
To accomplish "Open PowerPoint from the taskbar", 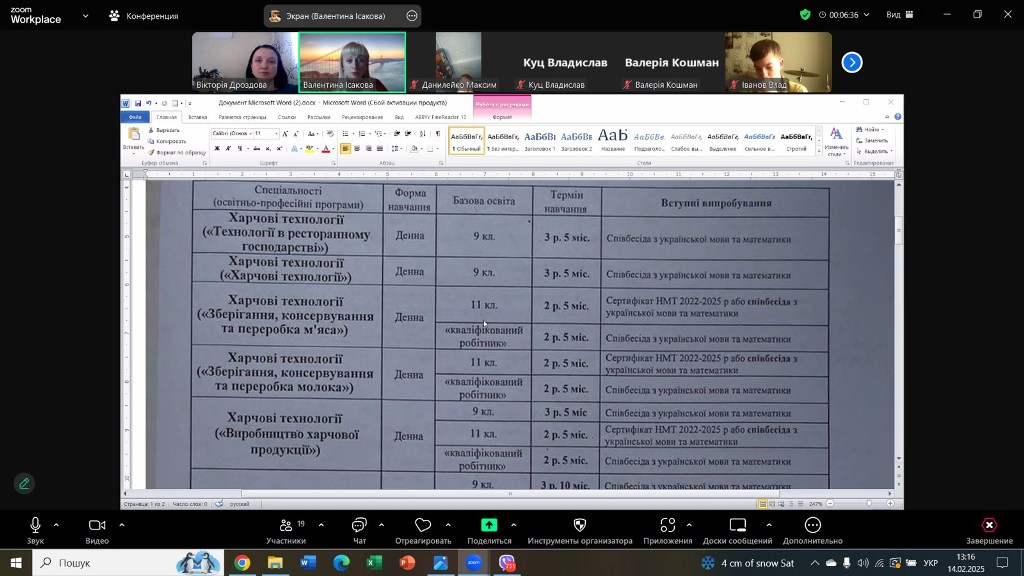I will [407, 563].
